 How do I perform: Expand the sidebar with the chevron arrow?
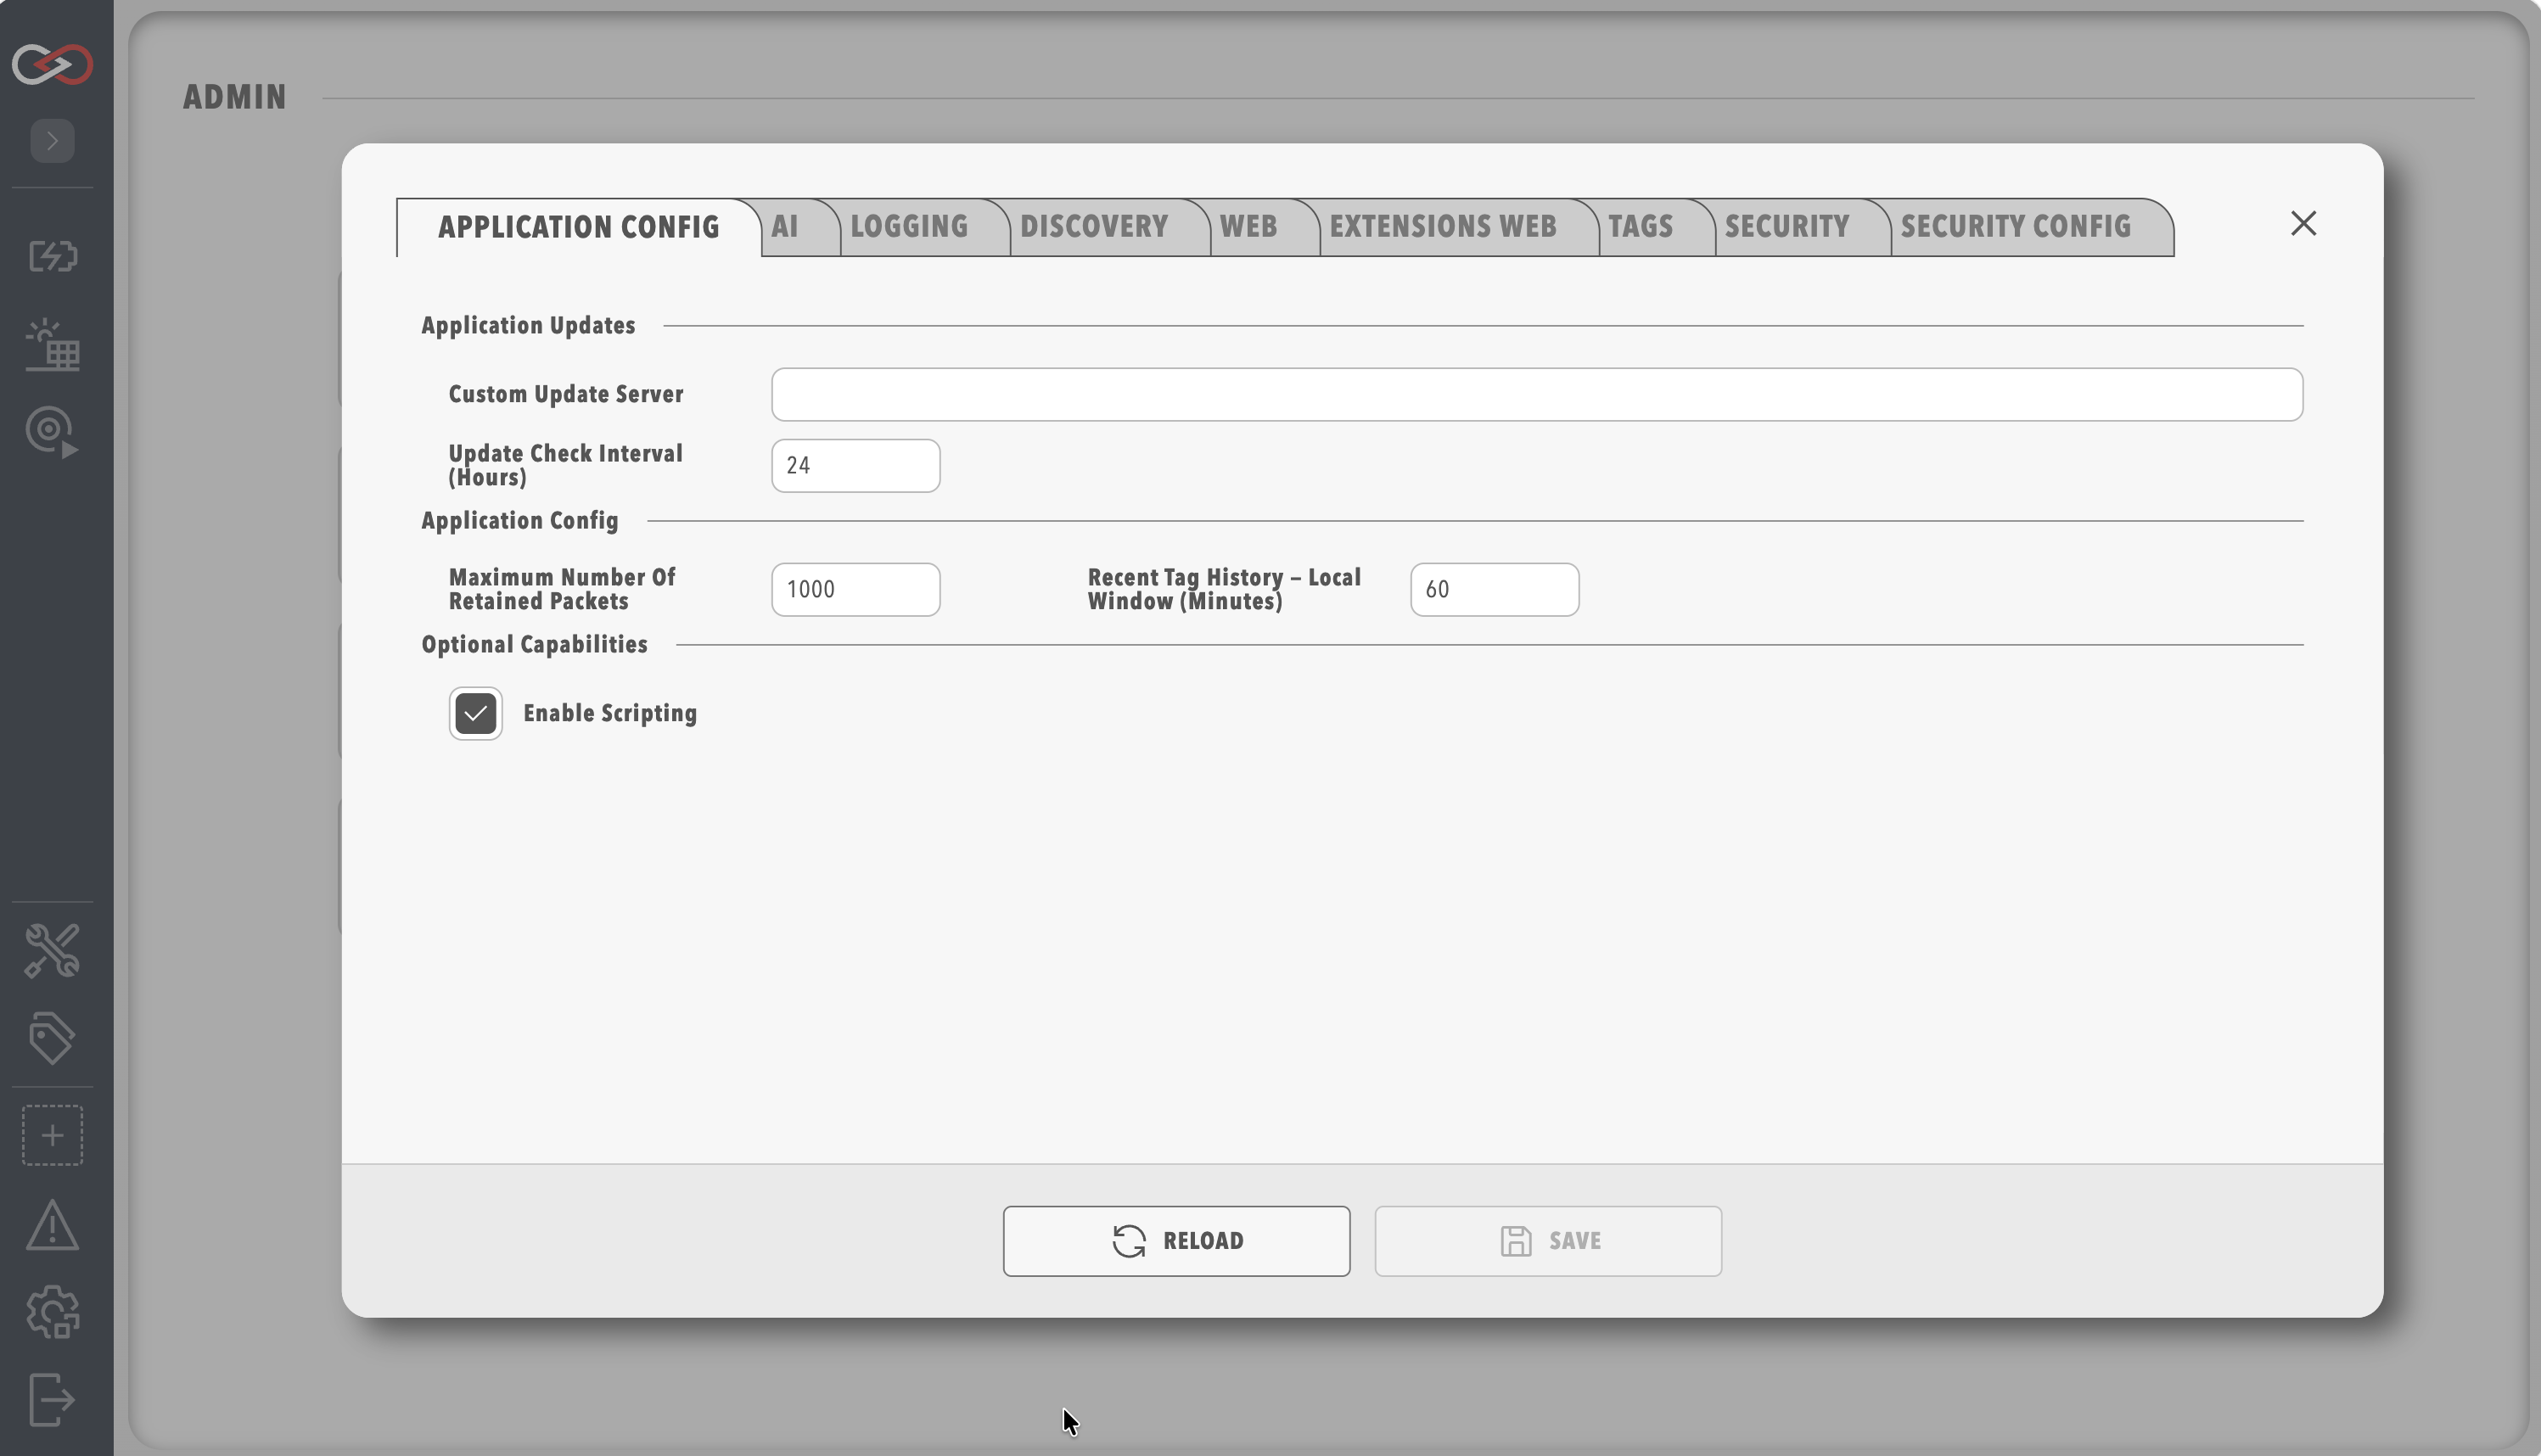point(52,140)
